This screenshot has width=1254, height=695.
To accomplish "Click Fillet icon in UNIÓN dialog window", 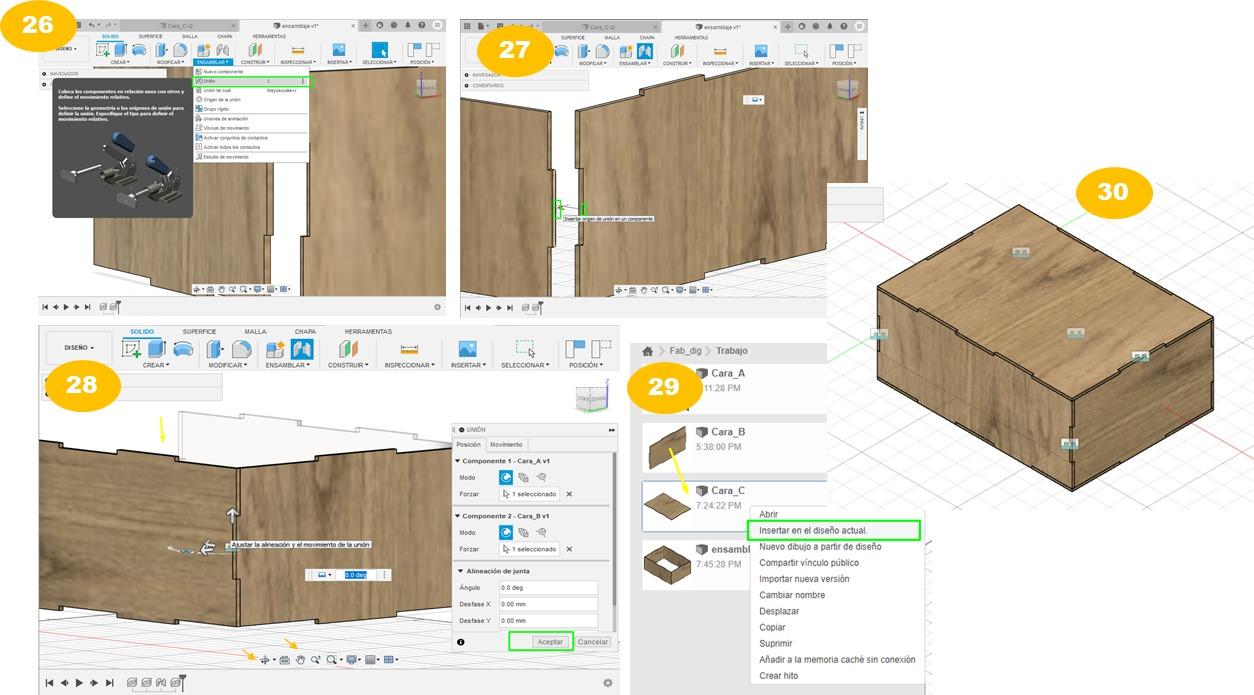I will [241, 349].
